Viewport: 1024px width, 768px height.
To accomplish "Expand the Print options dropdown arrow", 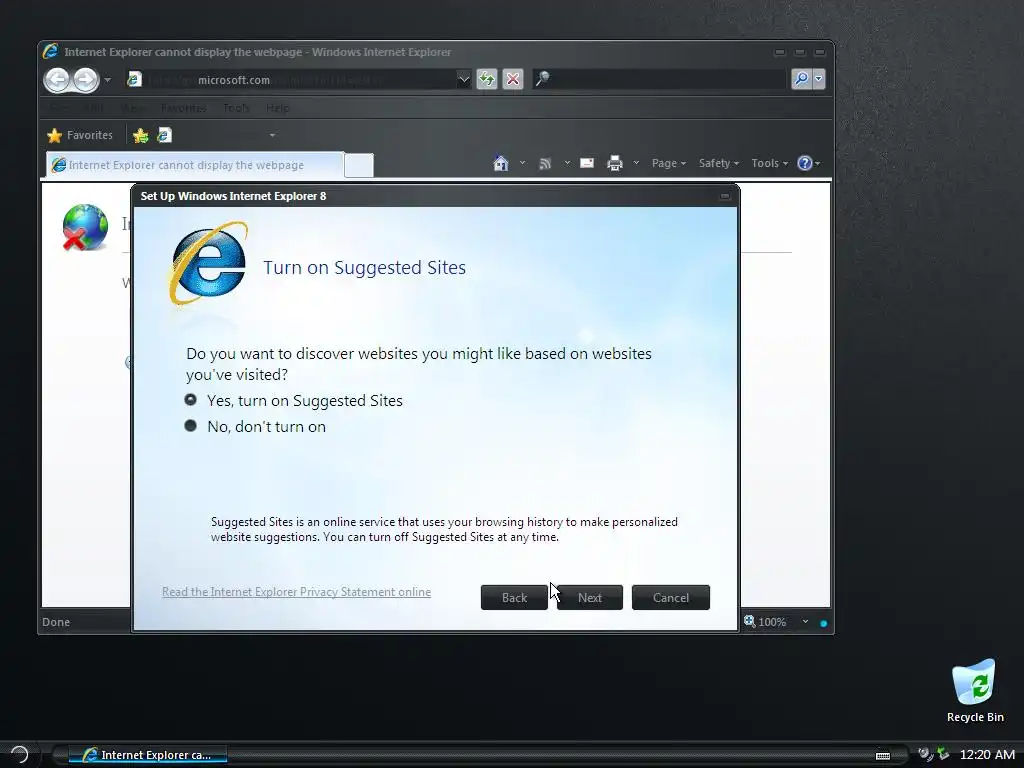I will [636, 163].
